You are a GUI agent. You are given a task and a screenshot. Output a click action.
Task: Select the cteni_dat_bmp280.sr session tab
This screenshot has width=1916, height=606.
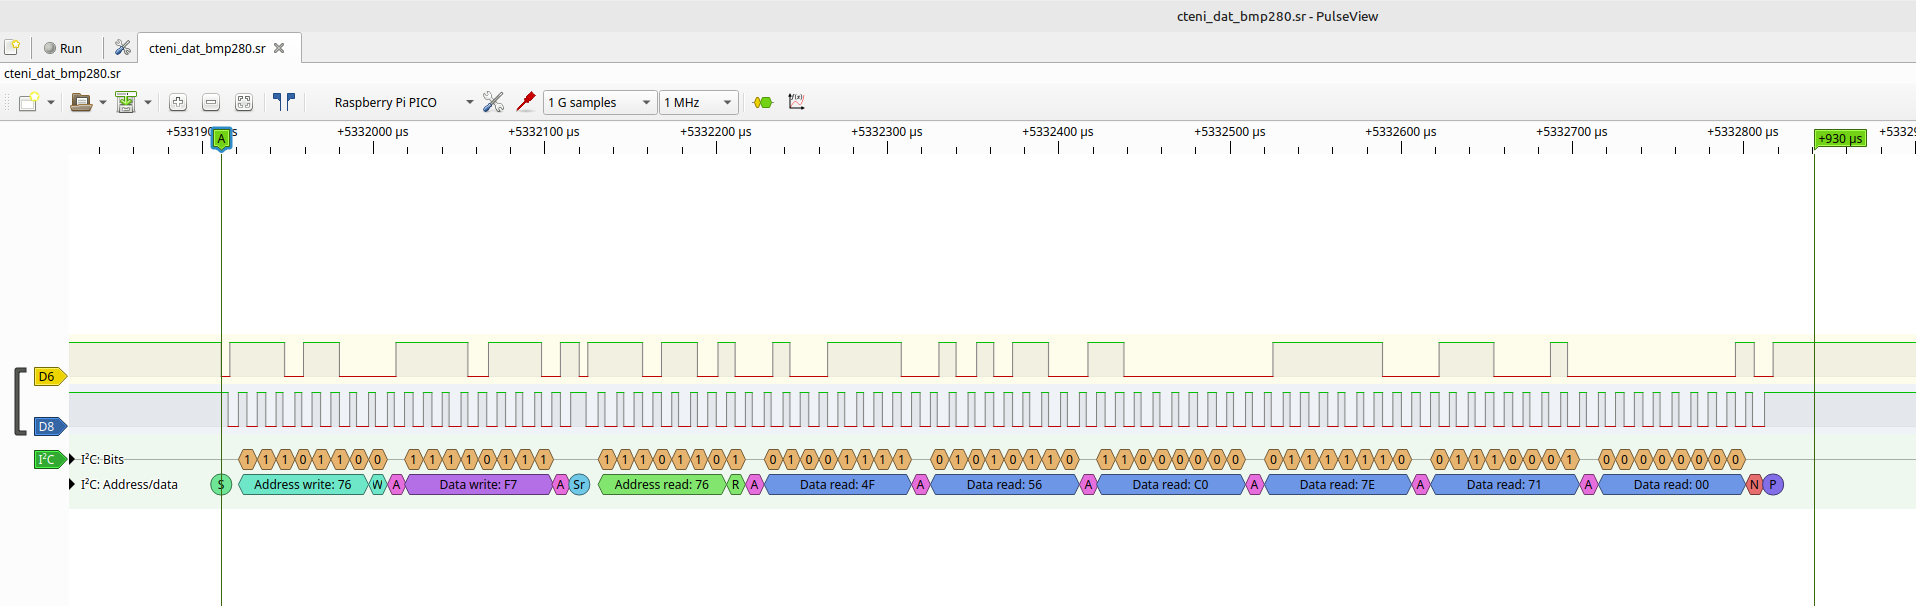click(x=207, y=48)
